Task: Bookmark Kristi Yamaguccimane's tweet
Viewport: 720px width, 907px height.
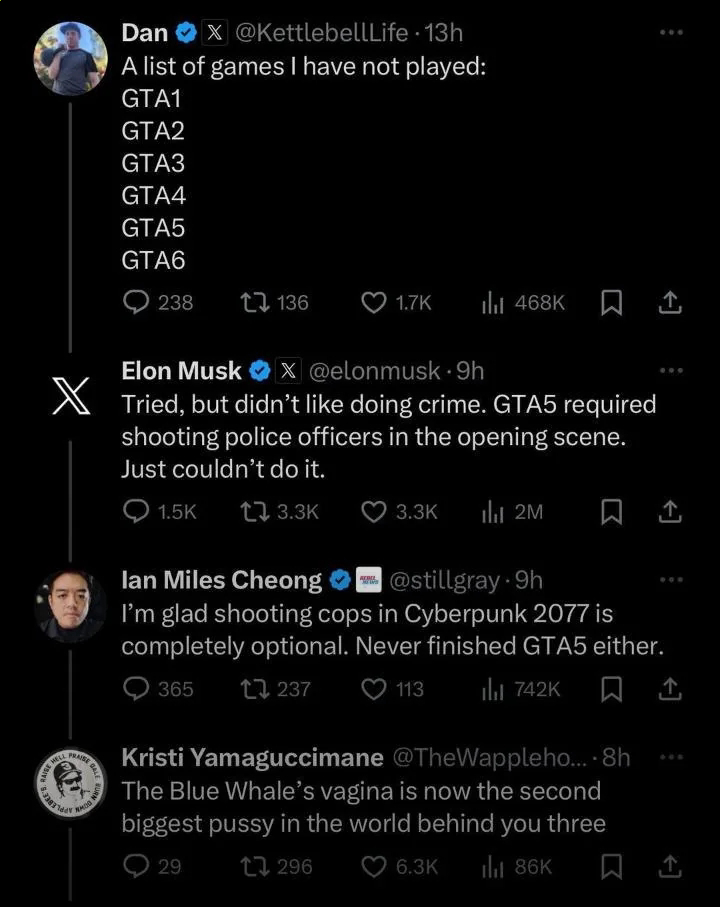Action: (x=611, y=866)
